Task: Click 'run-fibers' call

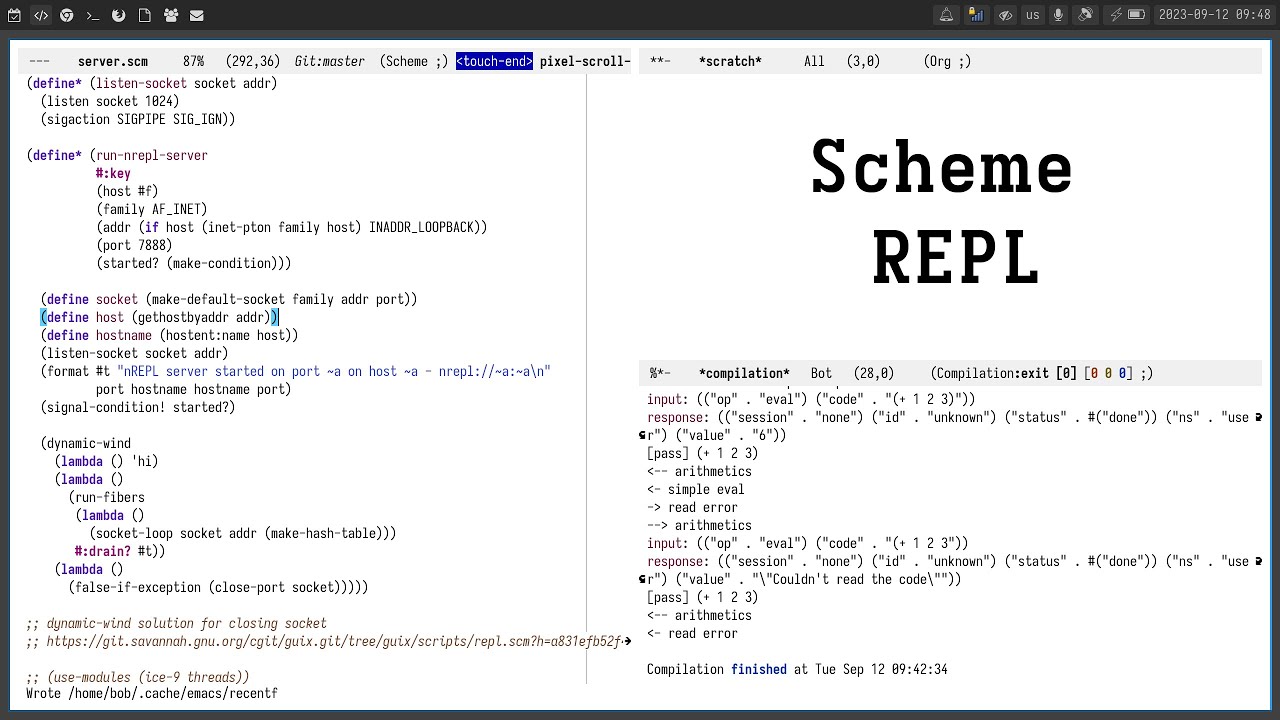Action: pyautogui.click(x=110, y=498)
